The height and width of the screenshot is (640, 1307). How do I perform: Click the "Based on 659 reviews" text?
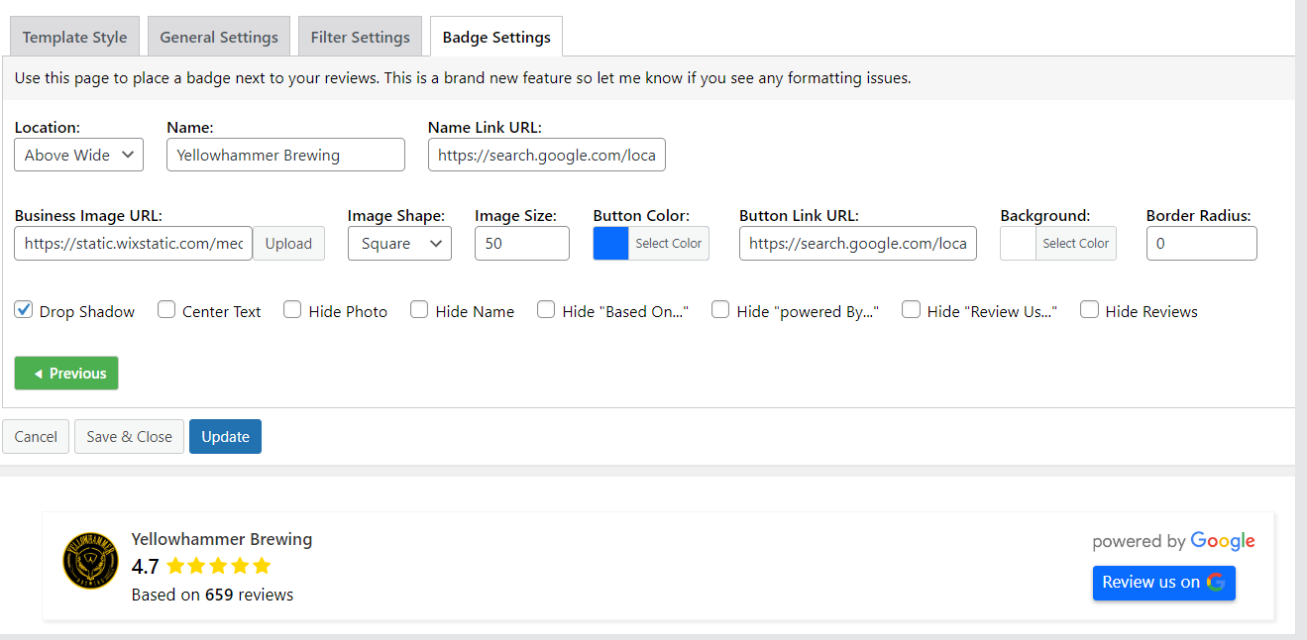click(x=212, y=595)
